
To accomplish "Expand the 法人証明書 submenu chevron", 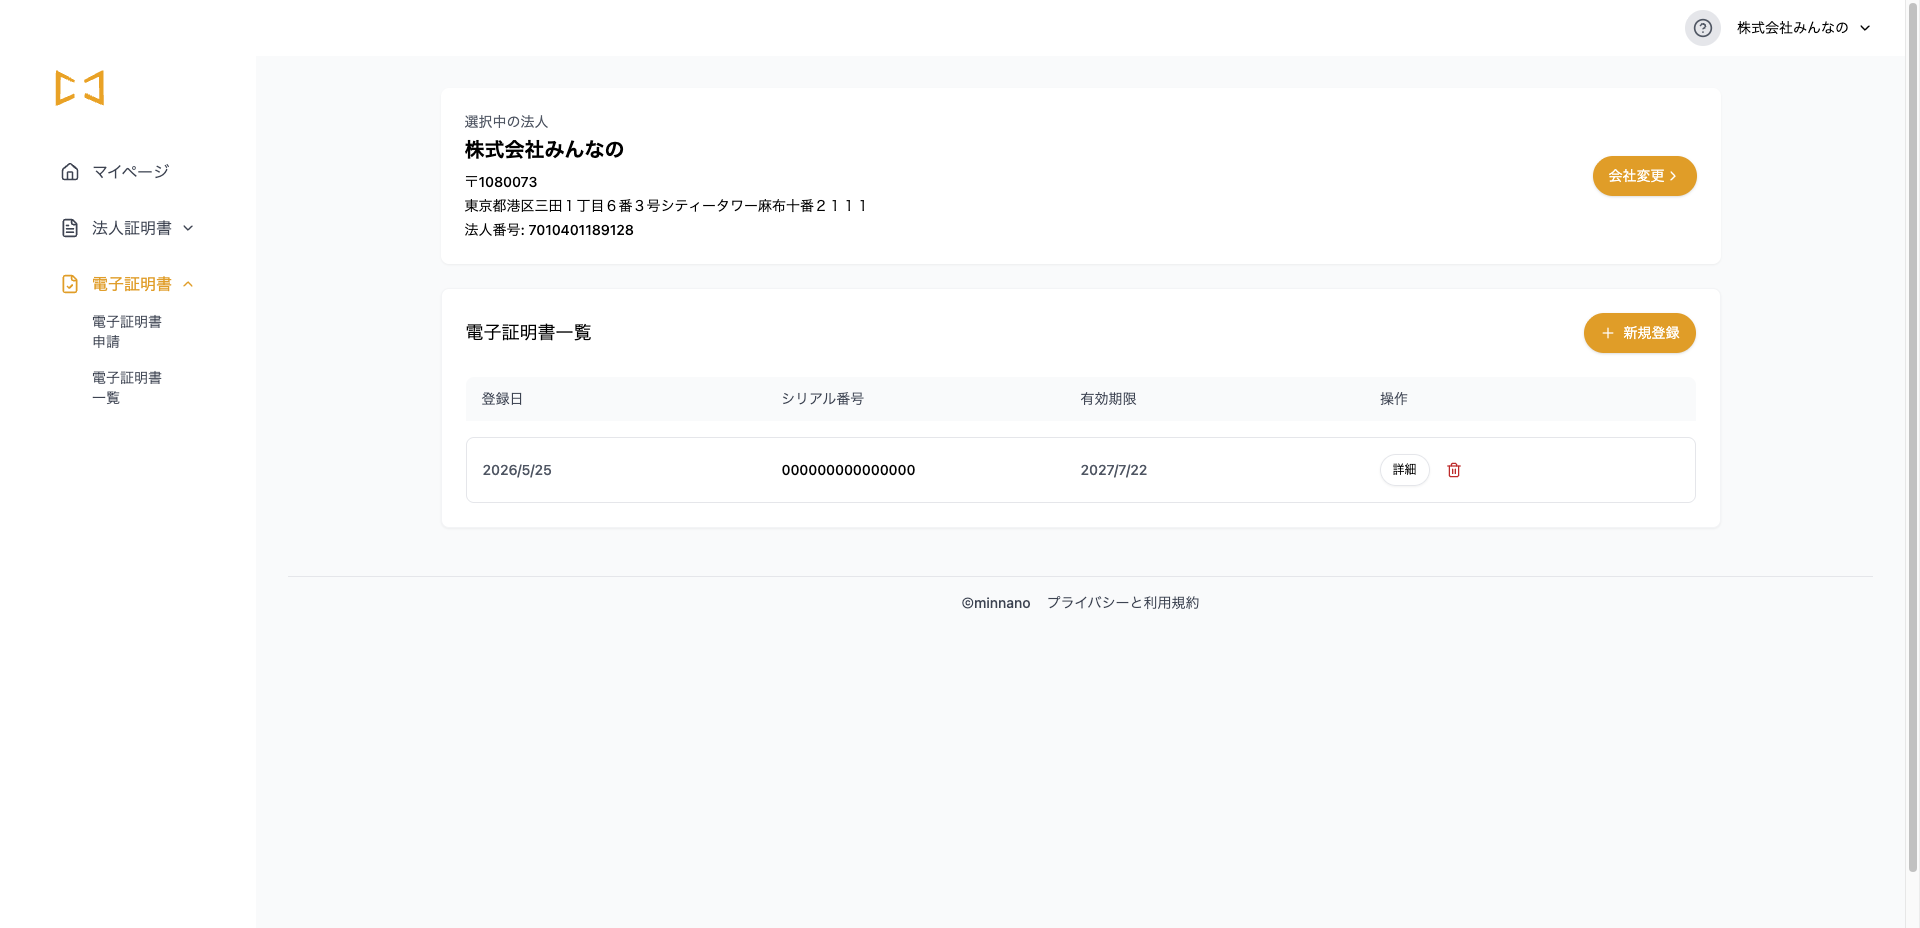I will click(188, 228).
